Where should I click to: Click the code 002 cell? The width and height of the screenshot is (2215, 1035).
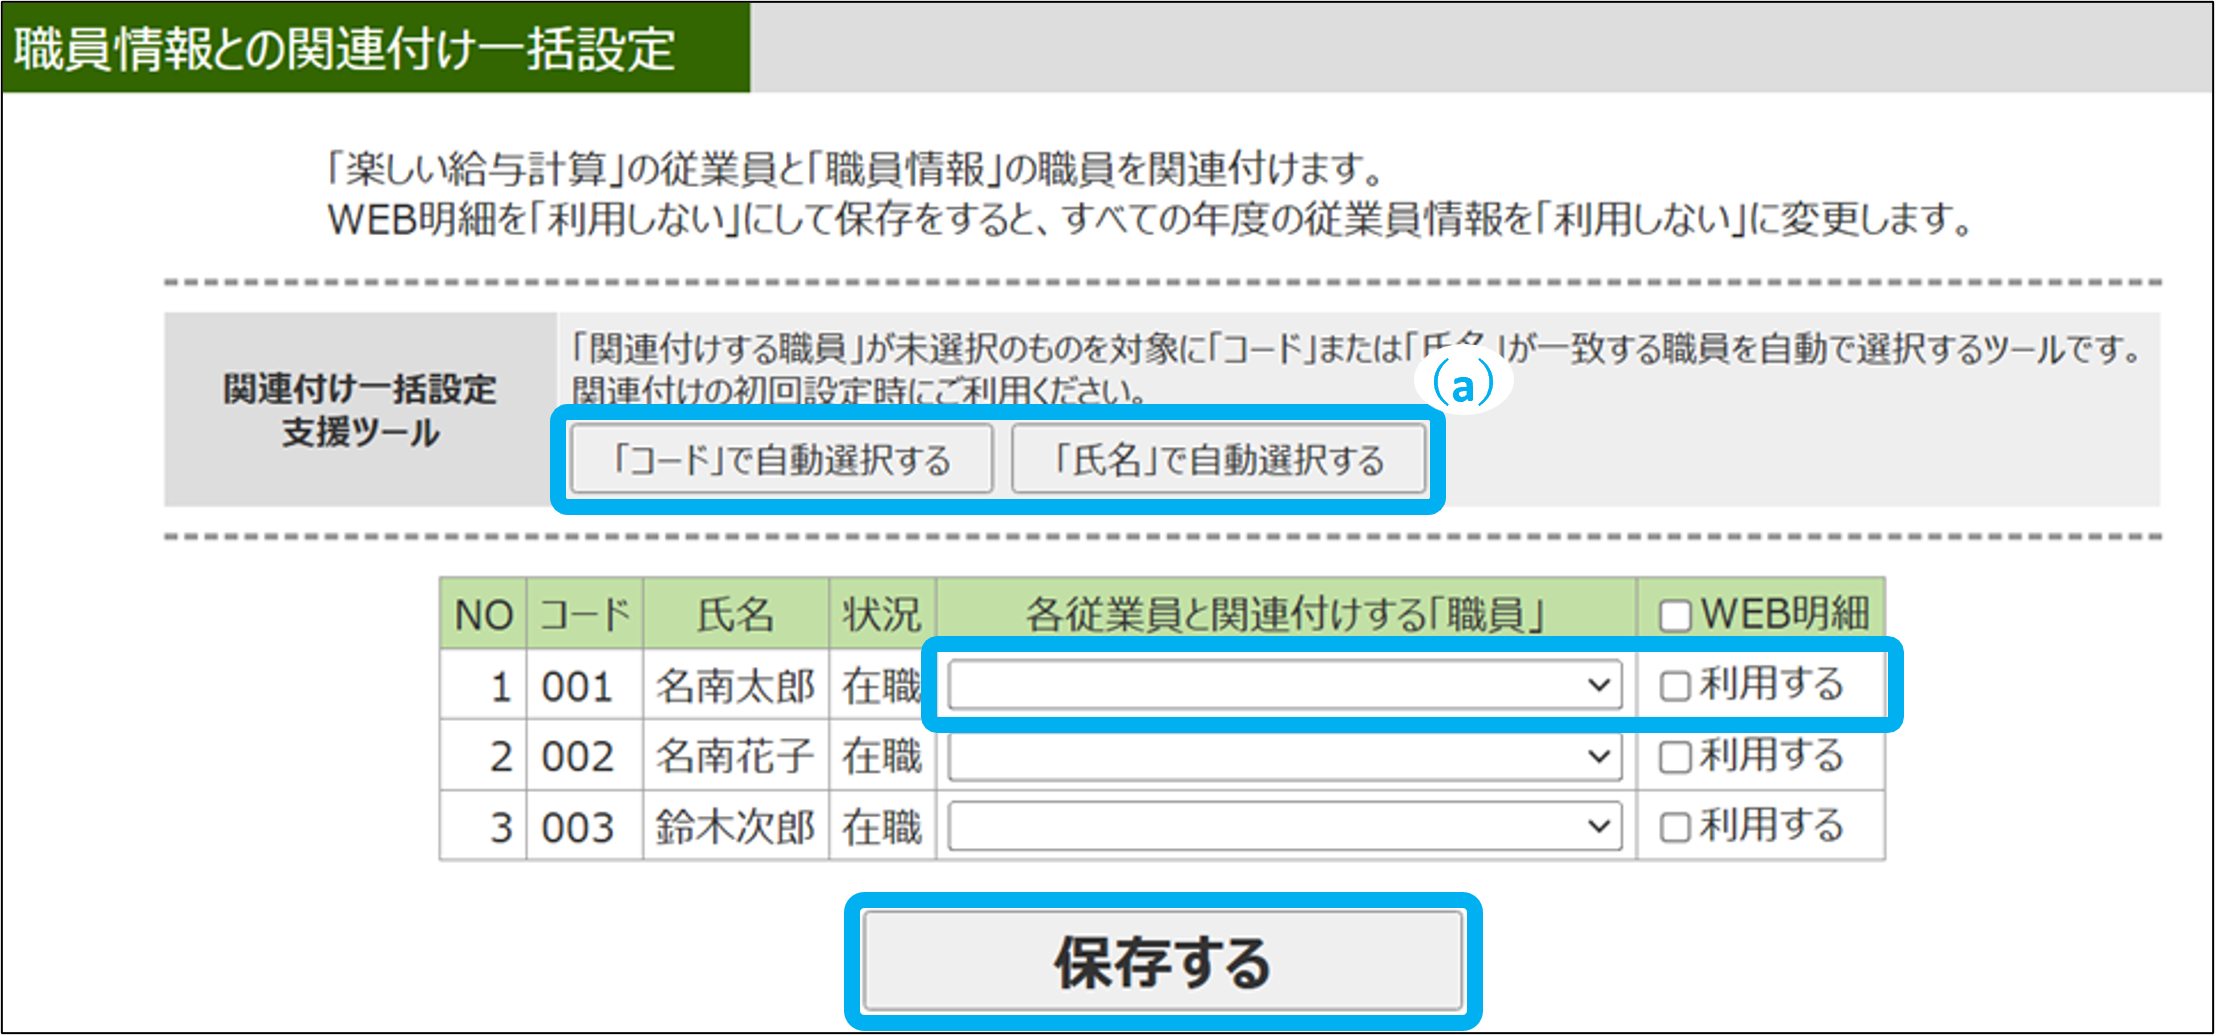tap(578, 757)
